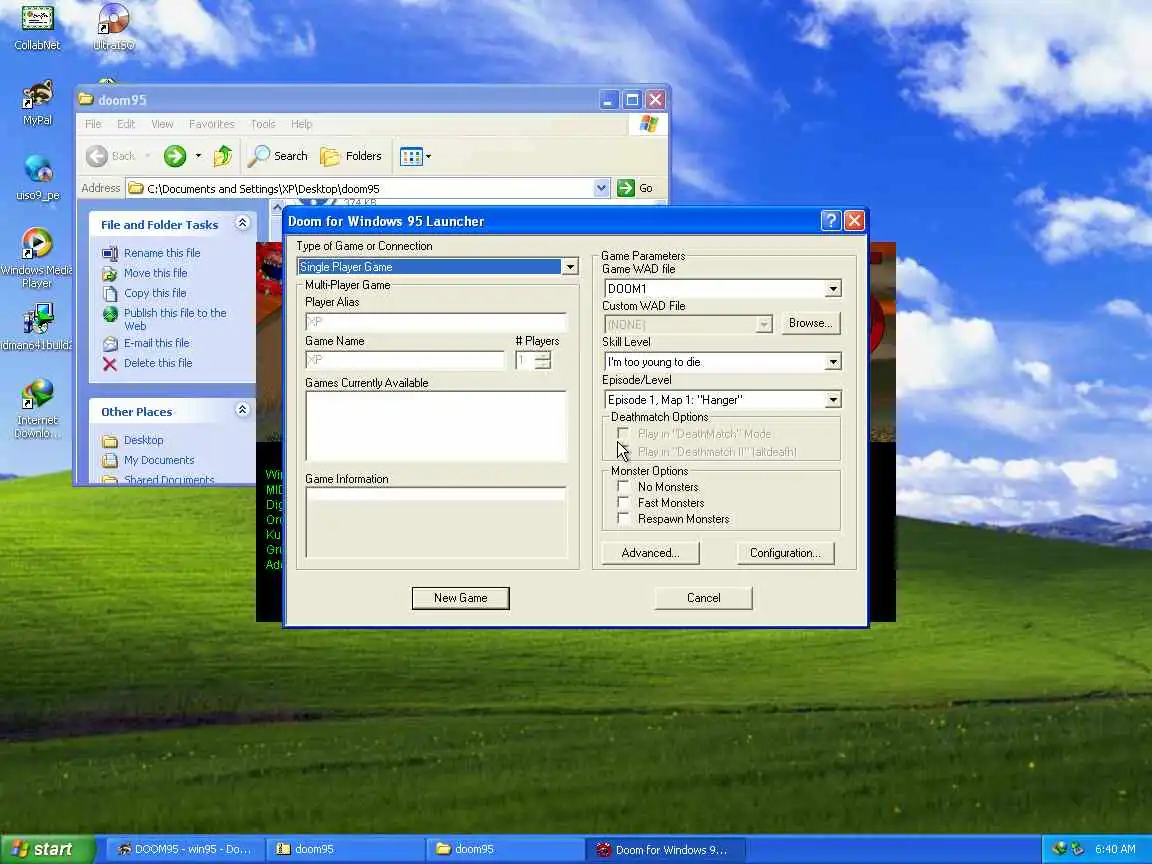This screenshot has height=864, width=1152.
Task: Toggle the Folders pane in Explorer
Action: (x=351, y=156)
